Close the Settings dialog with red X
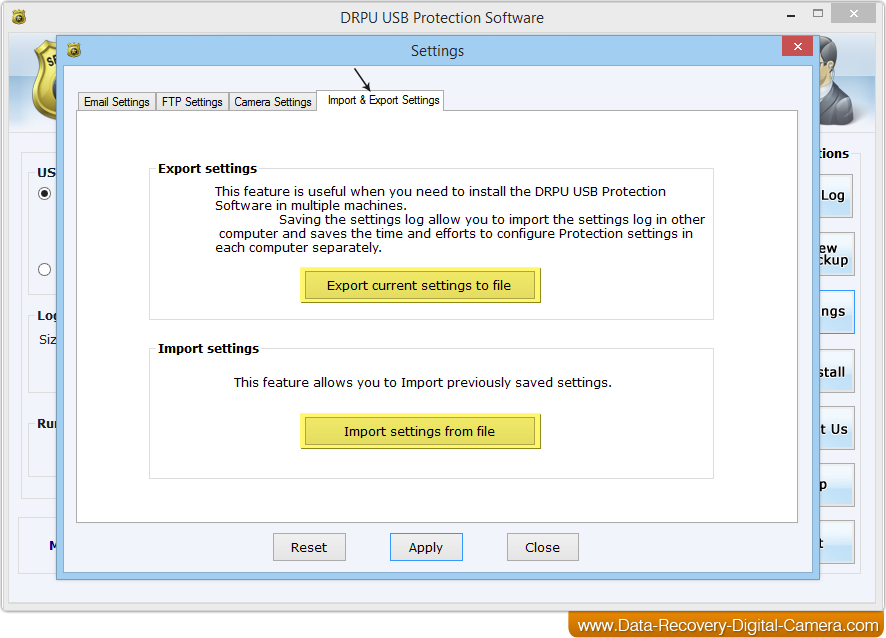This screenshot has height=638, width=886. [797, 46]
